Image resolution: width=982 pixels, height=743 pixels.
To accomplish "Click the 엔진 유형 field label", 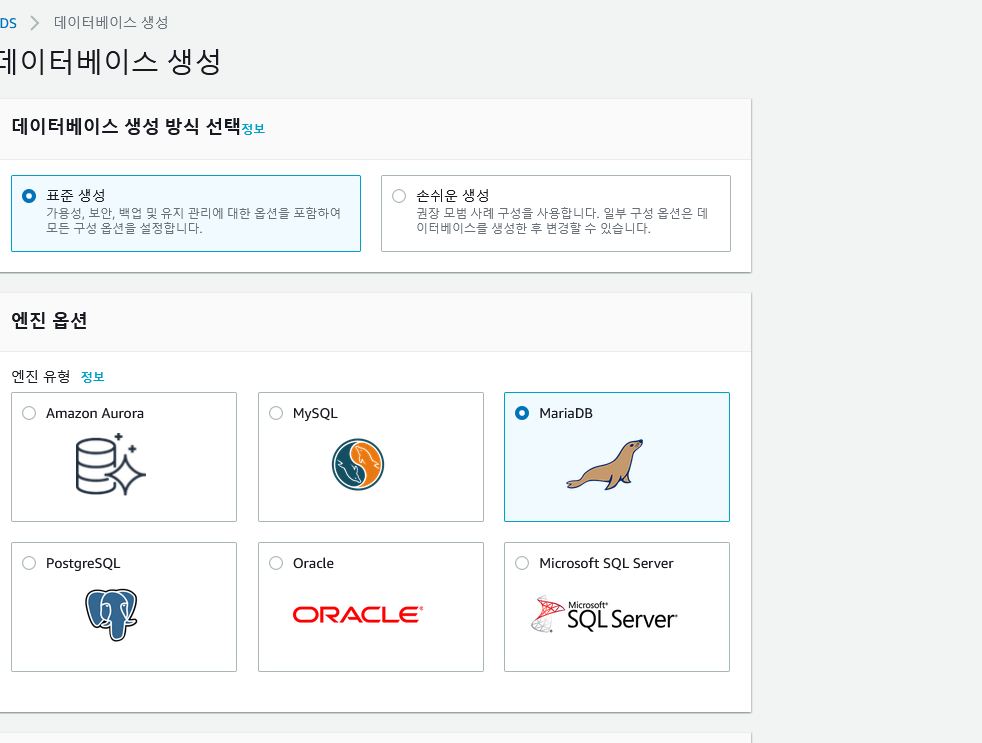I will (41, 377).
